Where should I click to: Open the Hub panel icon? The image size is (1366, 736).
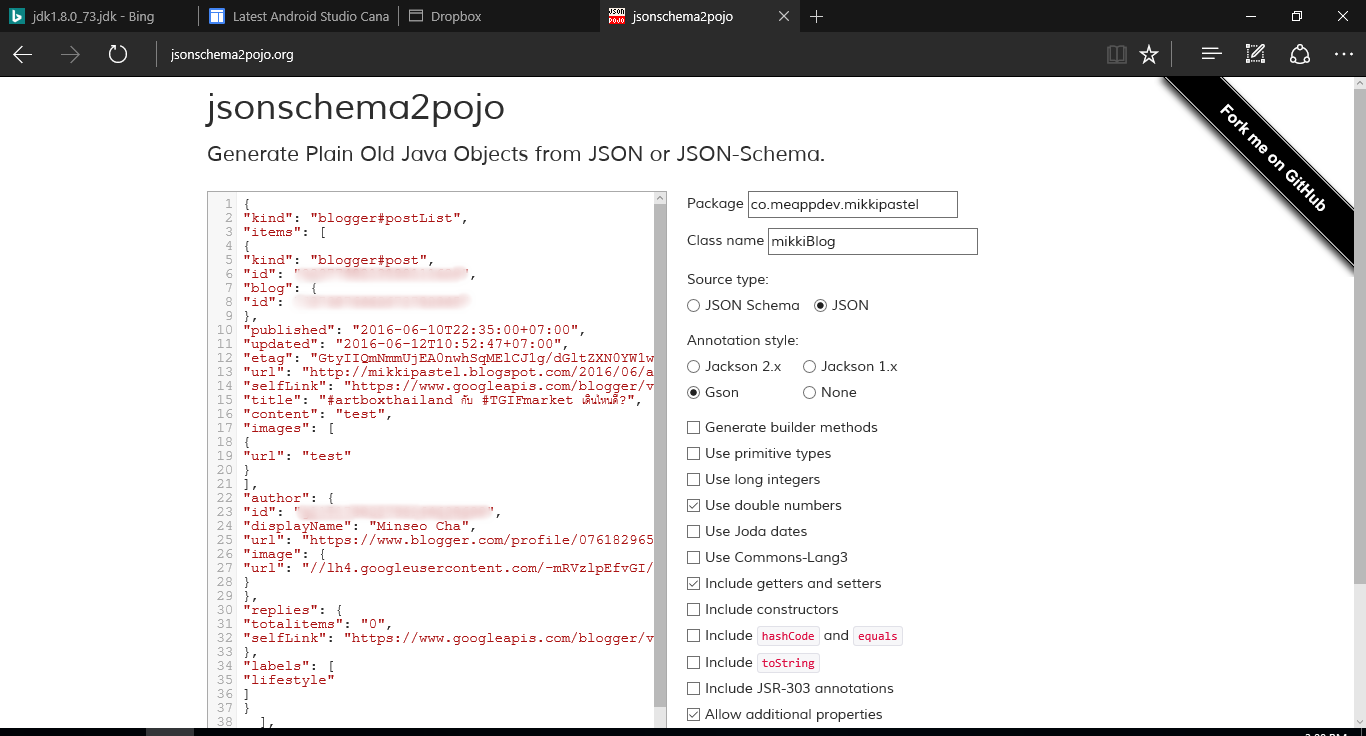[x=1210, y=54]
